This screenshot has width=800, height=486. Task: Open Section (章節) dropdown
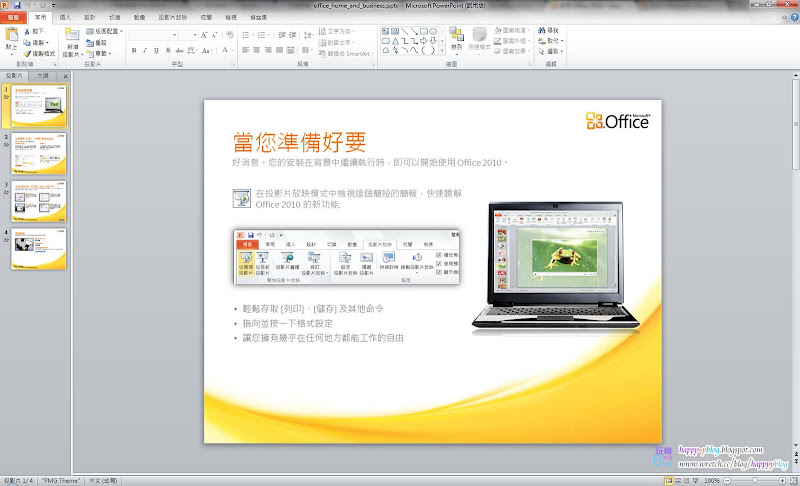[x=99, y=54]
